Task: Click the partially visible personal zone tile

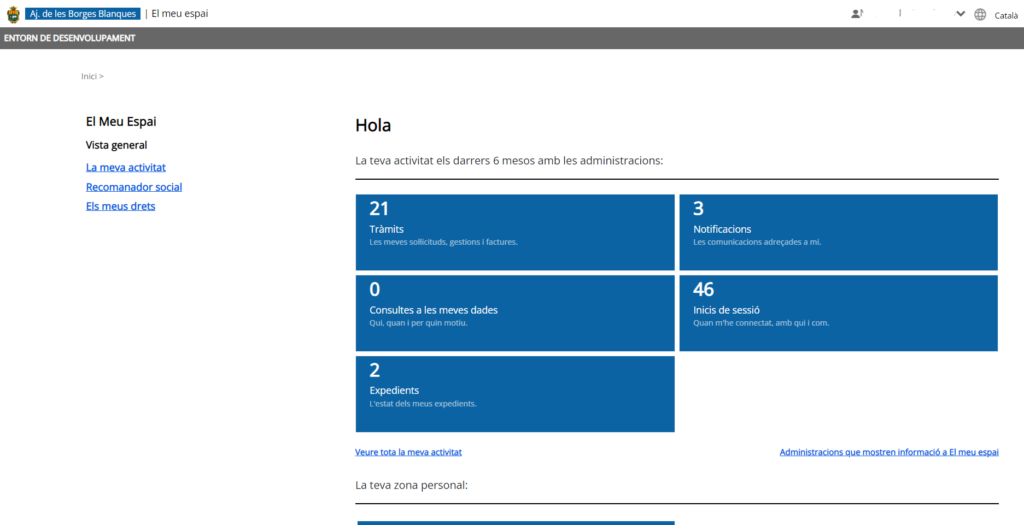Action: tap(515, 522)
